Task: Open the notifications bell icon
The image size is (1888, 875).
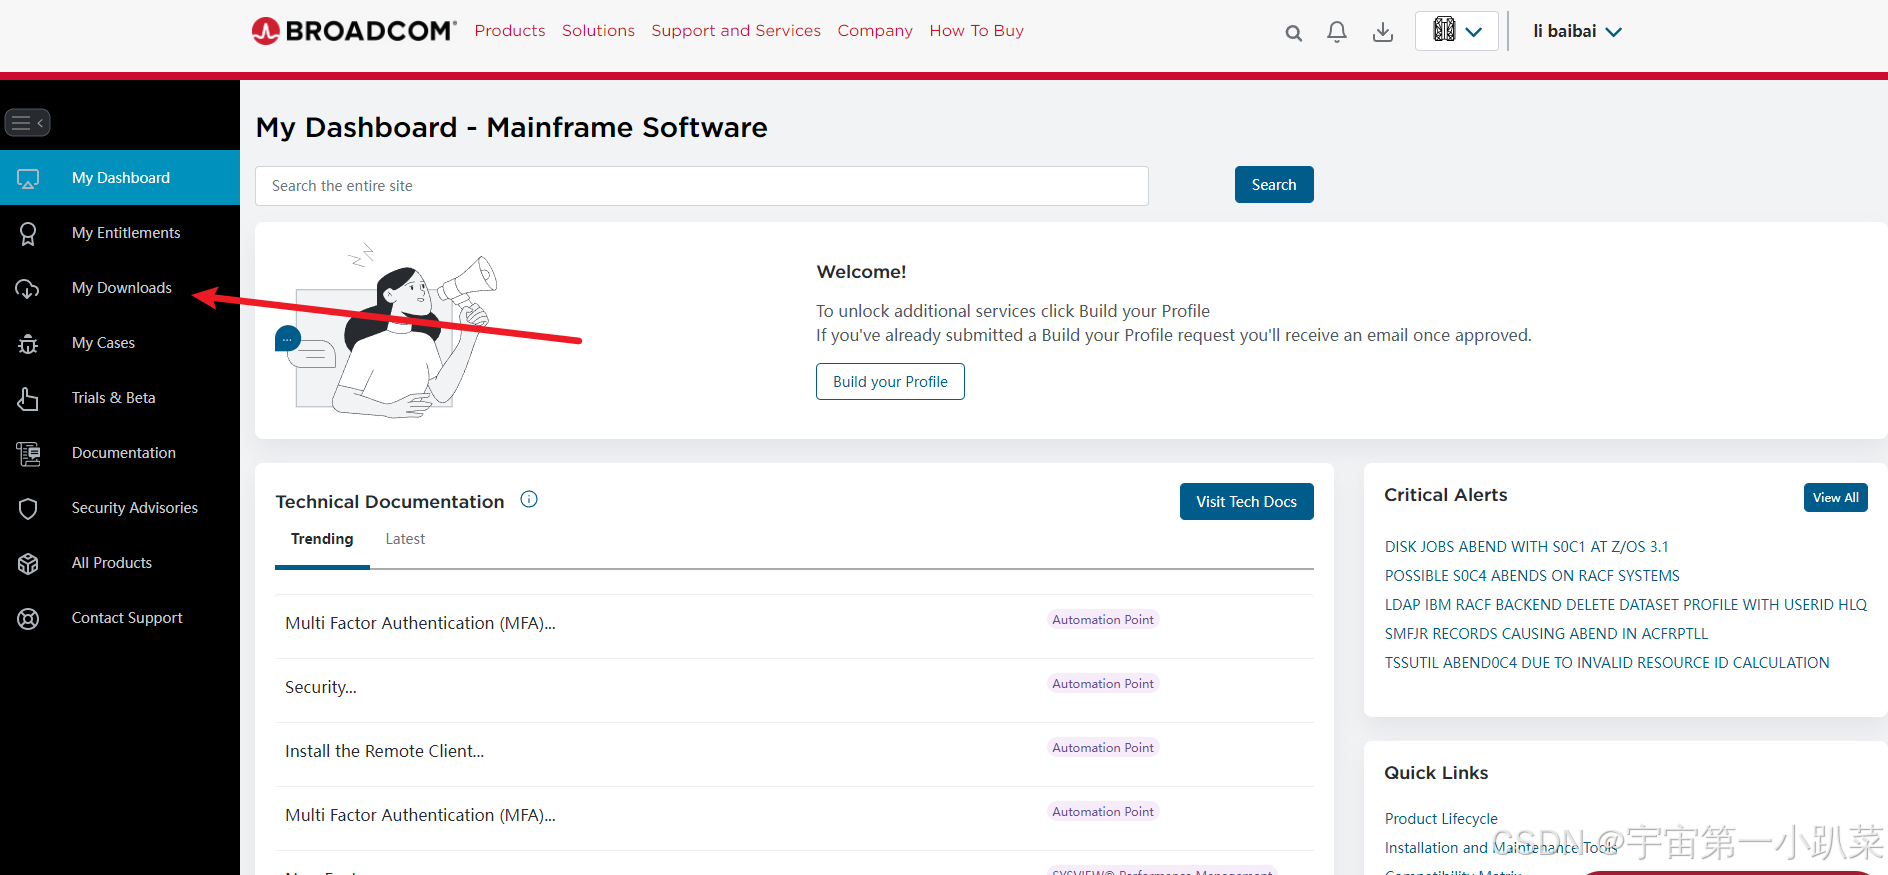Action: (x=1337, y=32)
